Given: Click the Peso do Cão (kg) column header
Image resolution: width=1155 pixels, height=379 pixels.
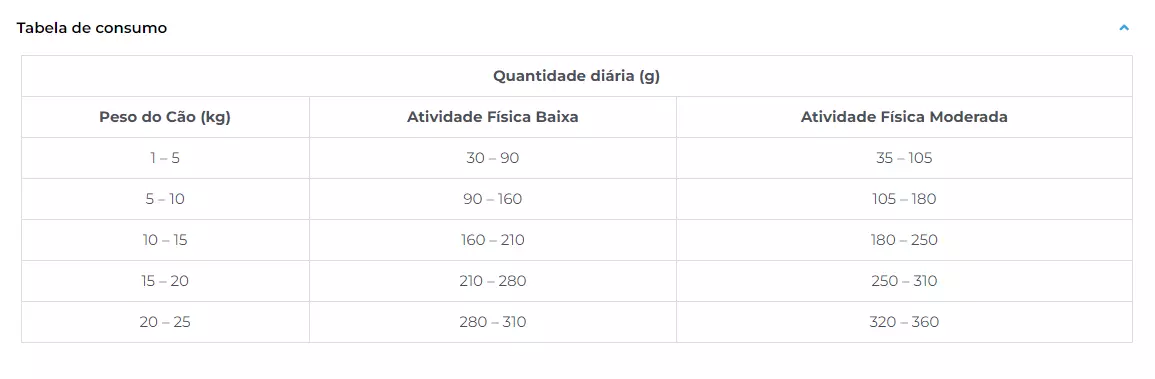Looking at the screenshot, I should pos(165,117).
